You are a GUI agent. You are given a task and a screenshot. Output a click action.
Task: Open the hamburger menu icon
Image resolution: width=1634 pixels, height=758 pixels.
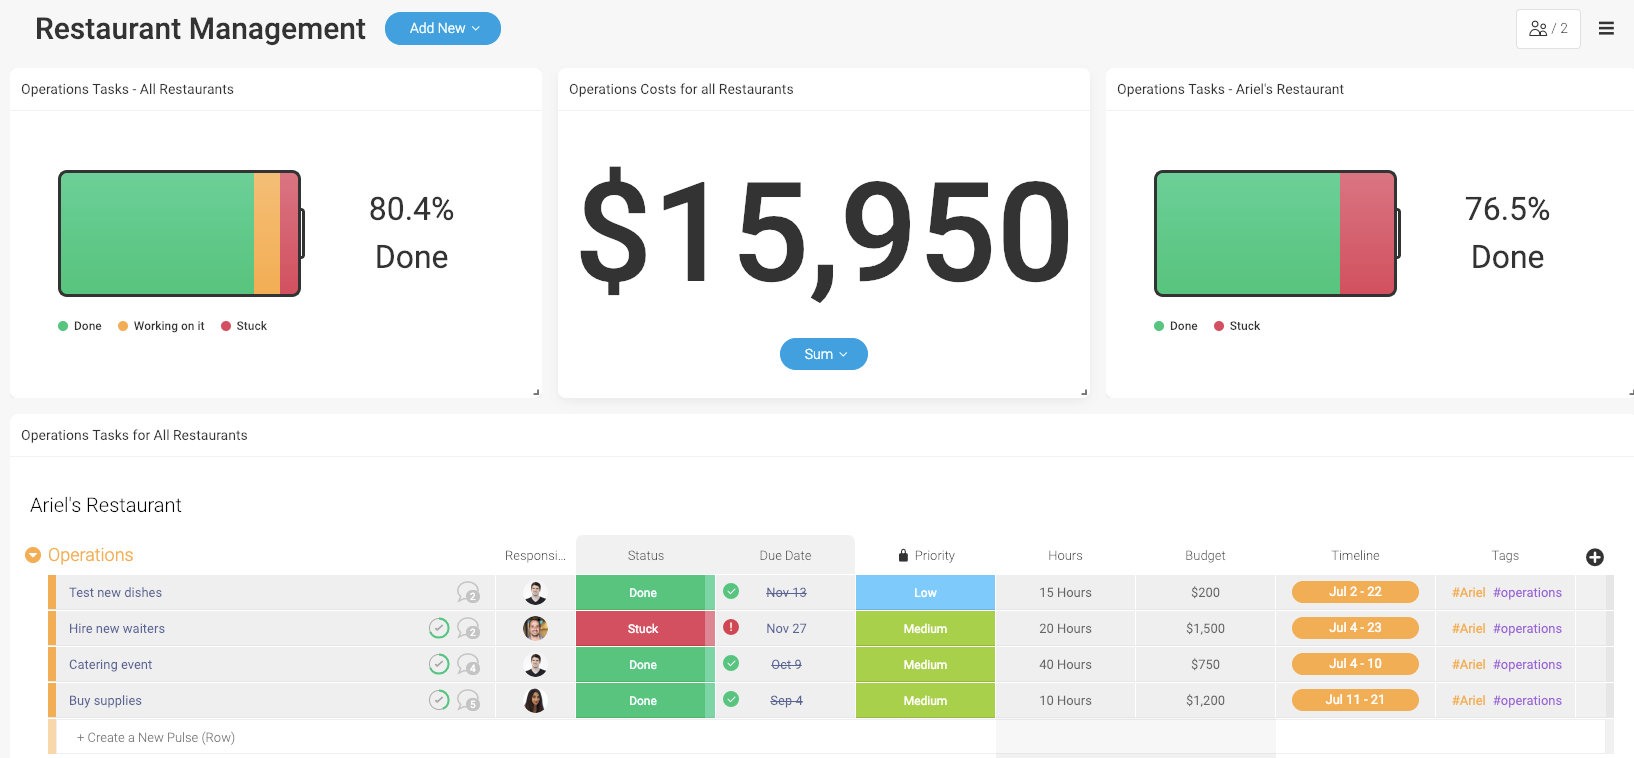(1606, 29)
